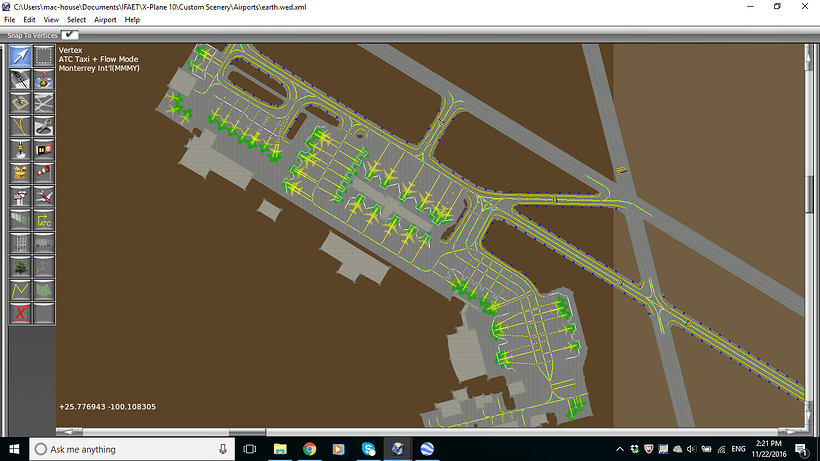
Task: Choose the yellow Airport Beacon tool
Action: [x=20, y=173]
